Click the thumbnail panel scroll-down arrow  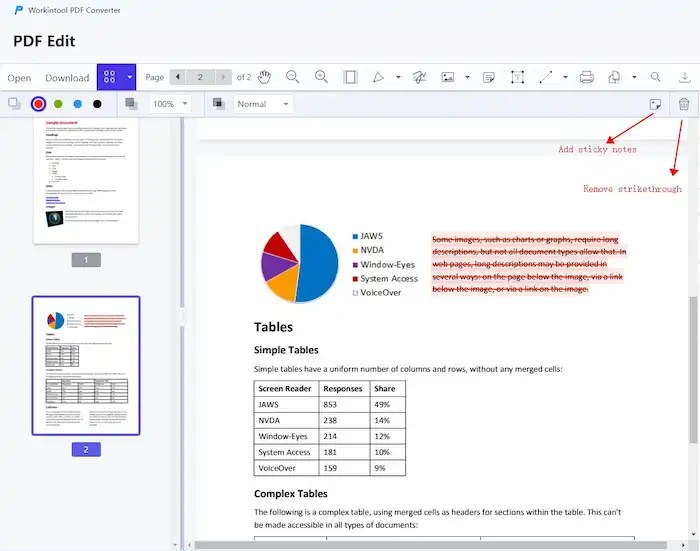(175, 545)
